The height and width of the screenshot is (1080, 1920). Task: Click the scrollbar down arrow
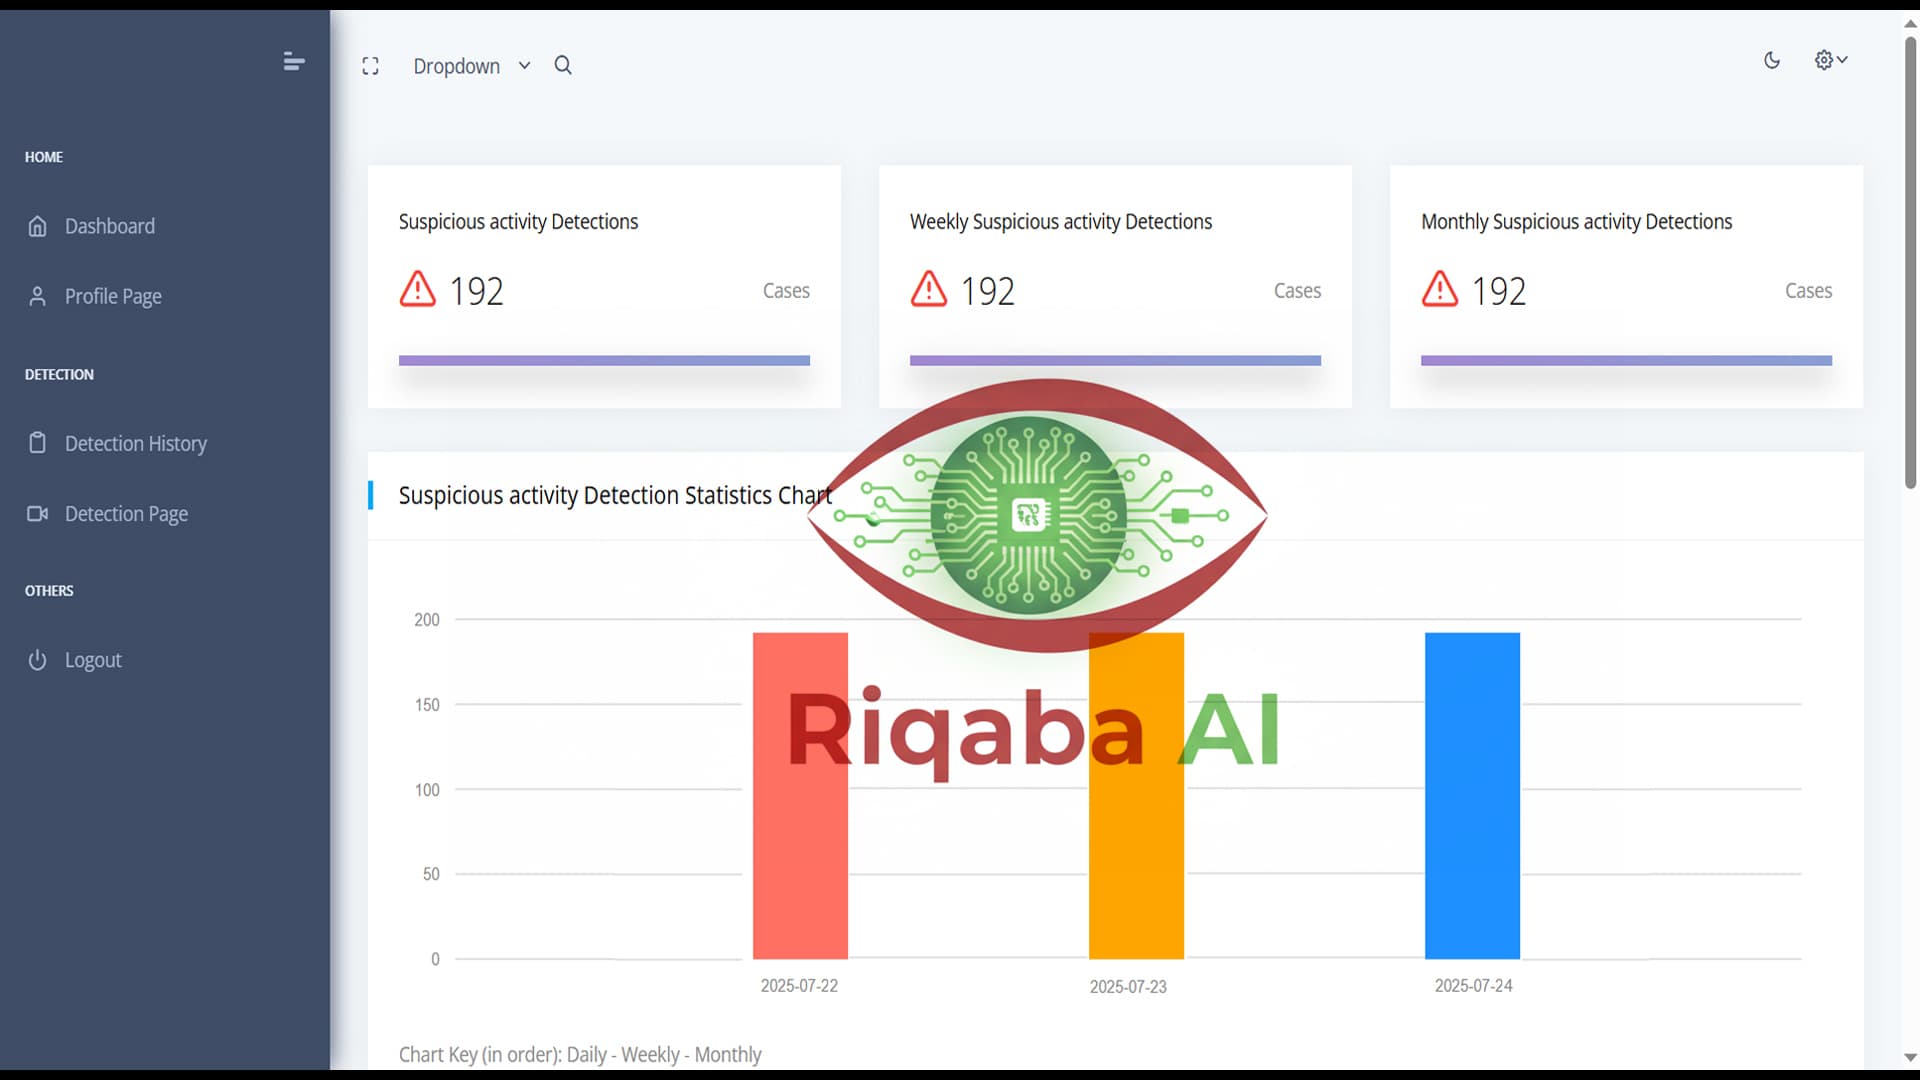point(1910,1057)
